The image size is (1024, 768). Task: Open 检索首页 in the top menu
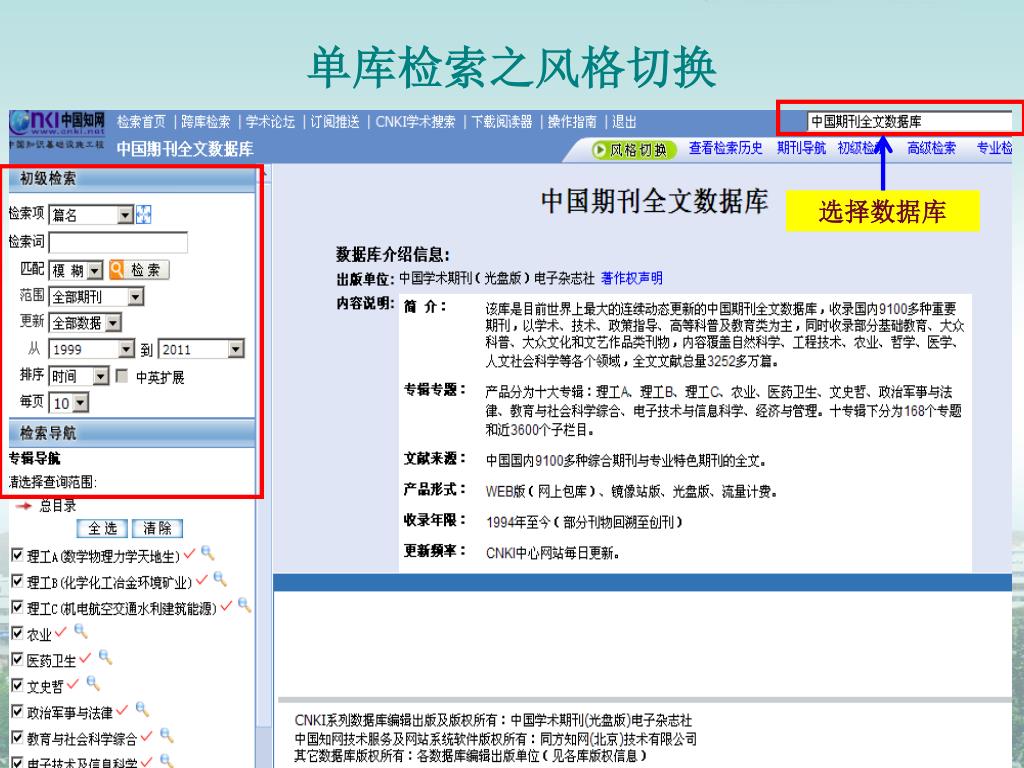142,122
